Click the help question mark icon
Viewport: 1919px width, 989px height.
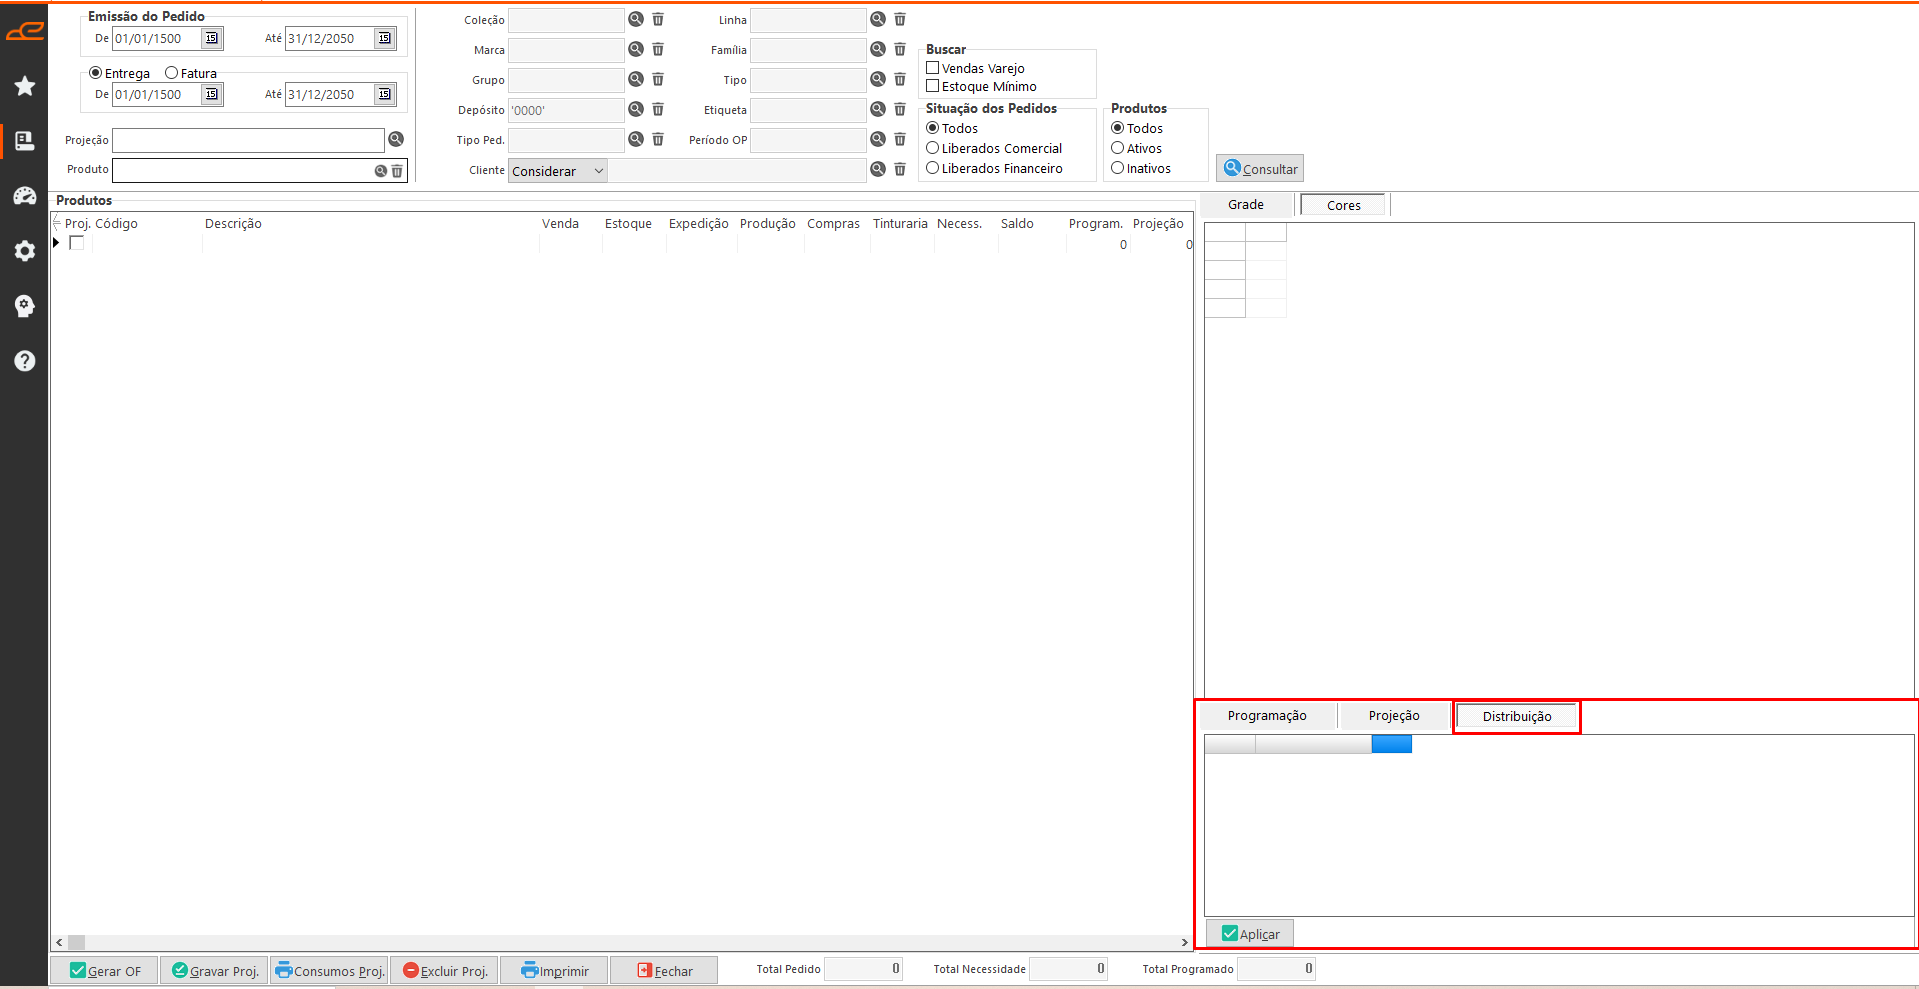[25, 361]
